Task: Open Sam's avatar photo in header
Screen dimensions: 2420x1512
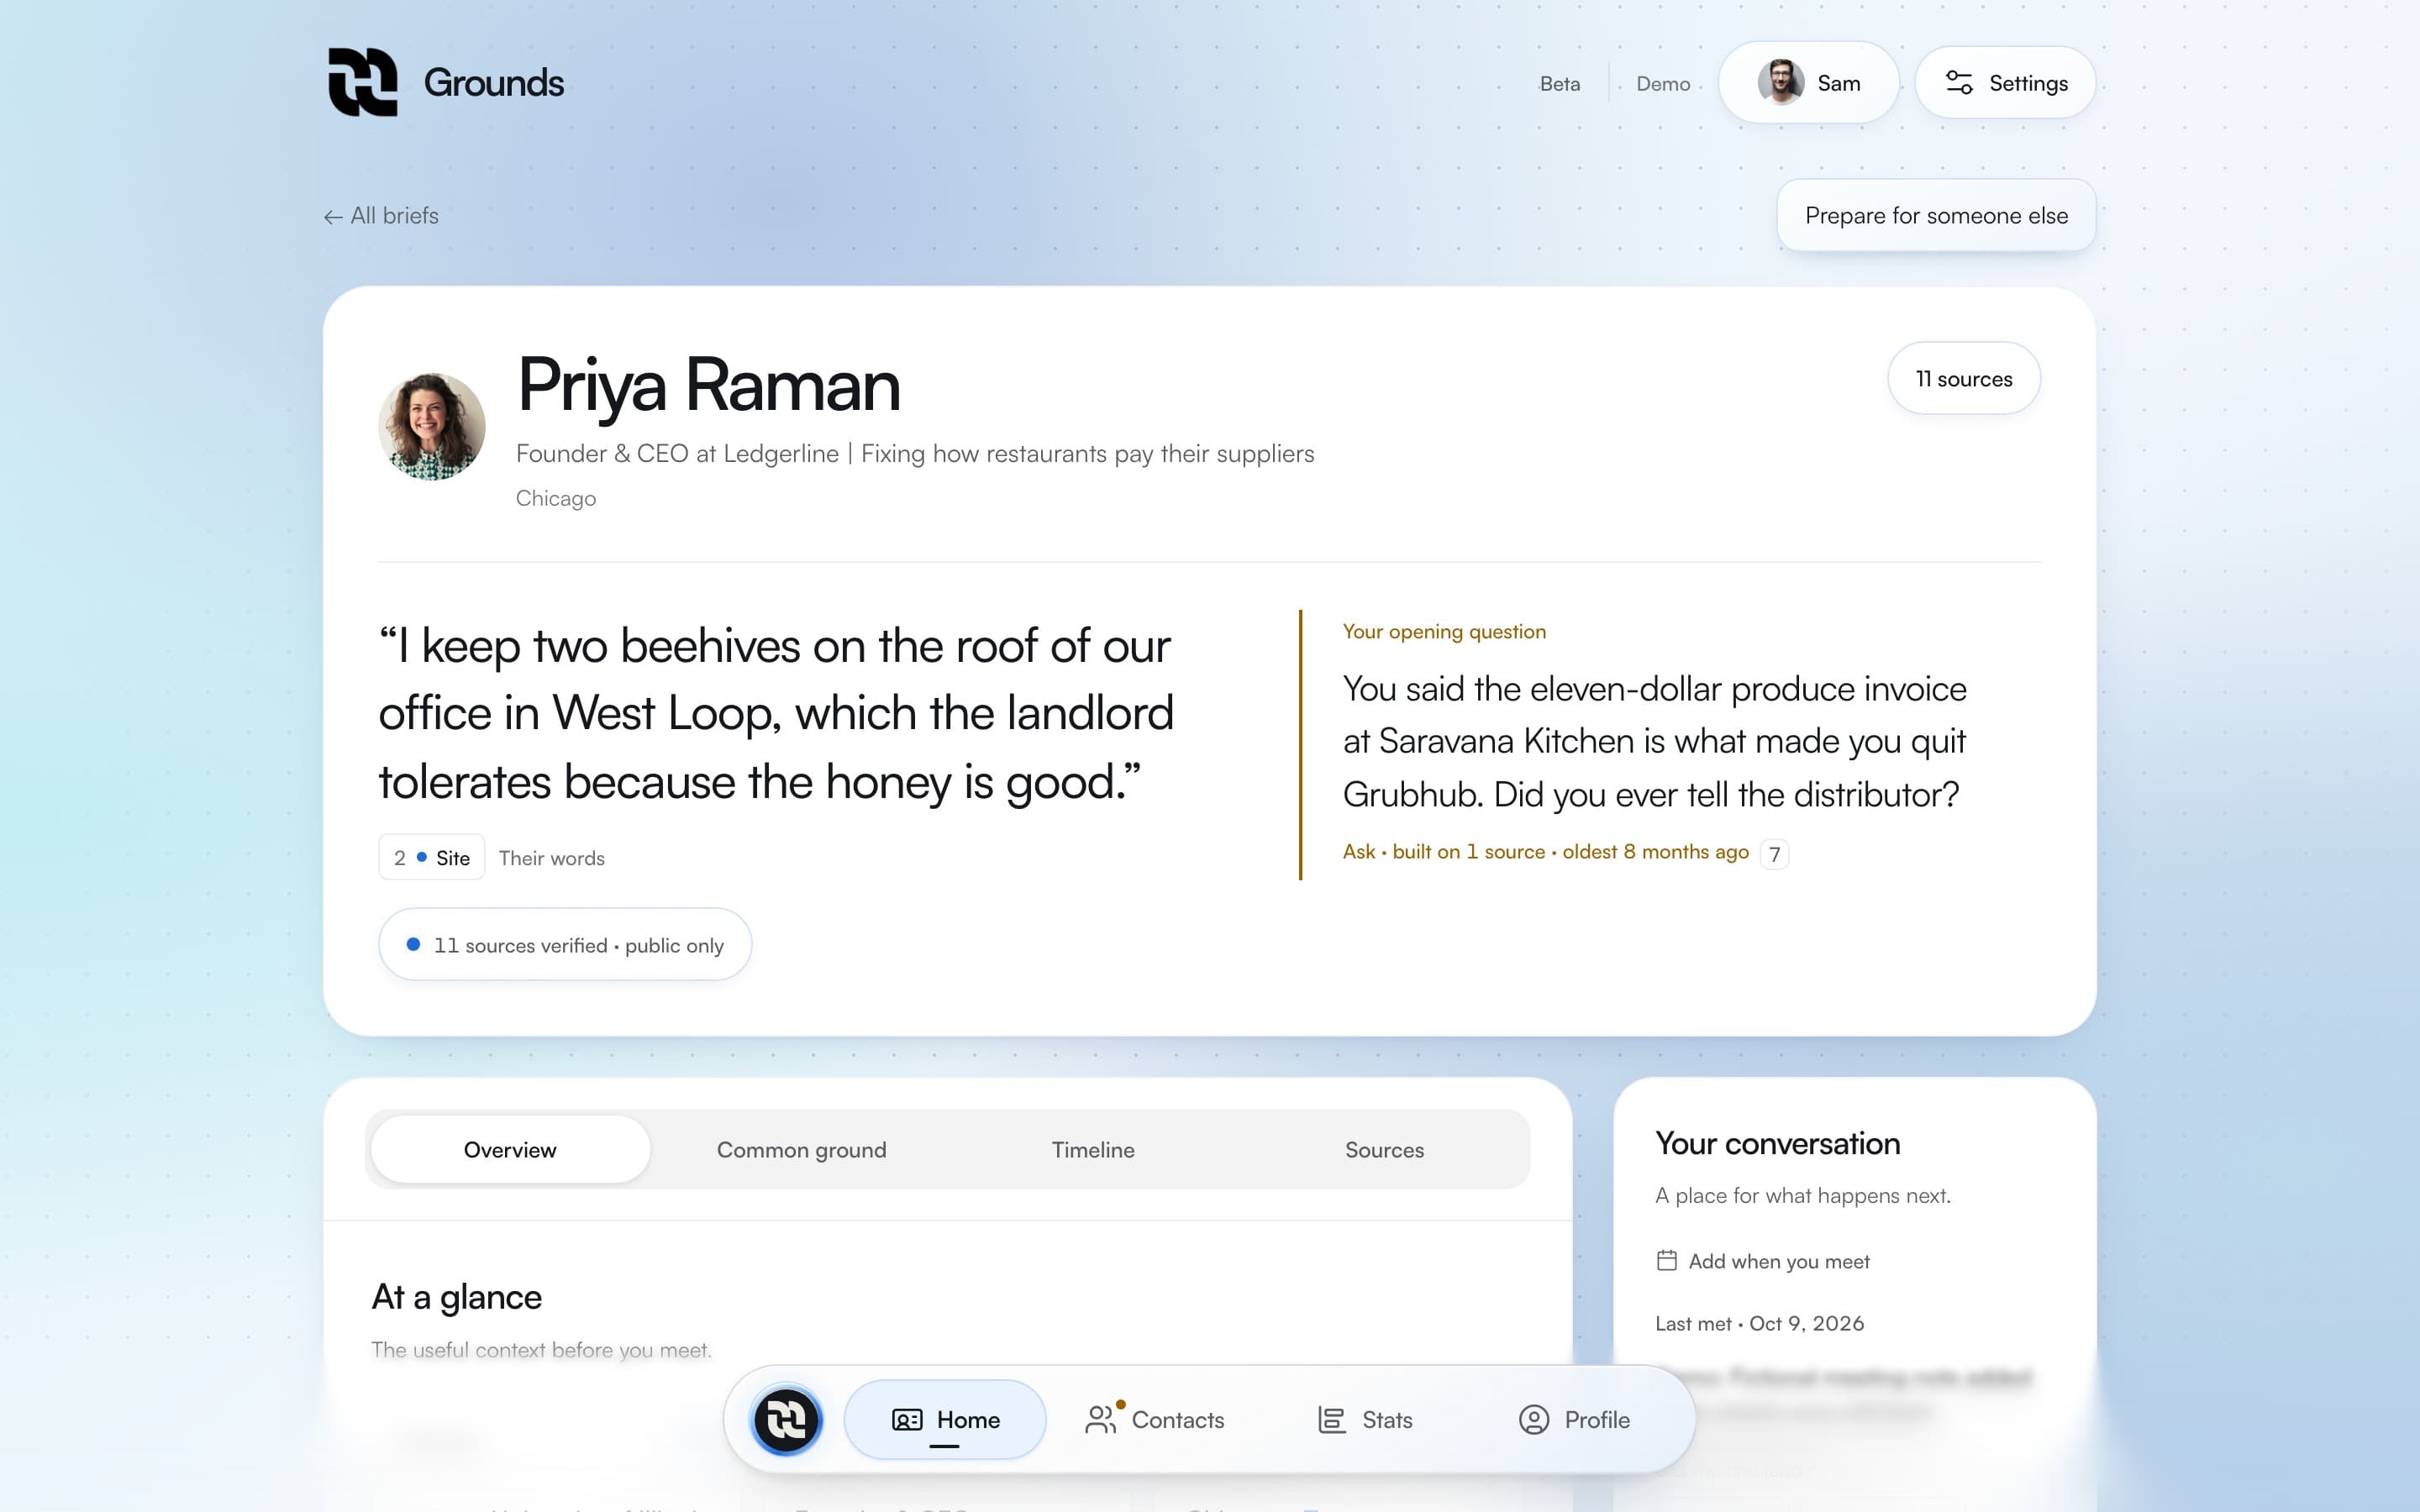Action: pyautogui.click(x=1781, y=82)
